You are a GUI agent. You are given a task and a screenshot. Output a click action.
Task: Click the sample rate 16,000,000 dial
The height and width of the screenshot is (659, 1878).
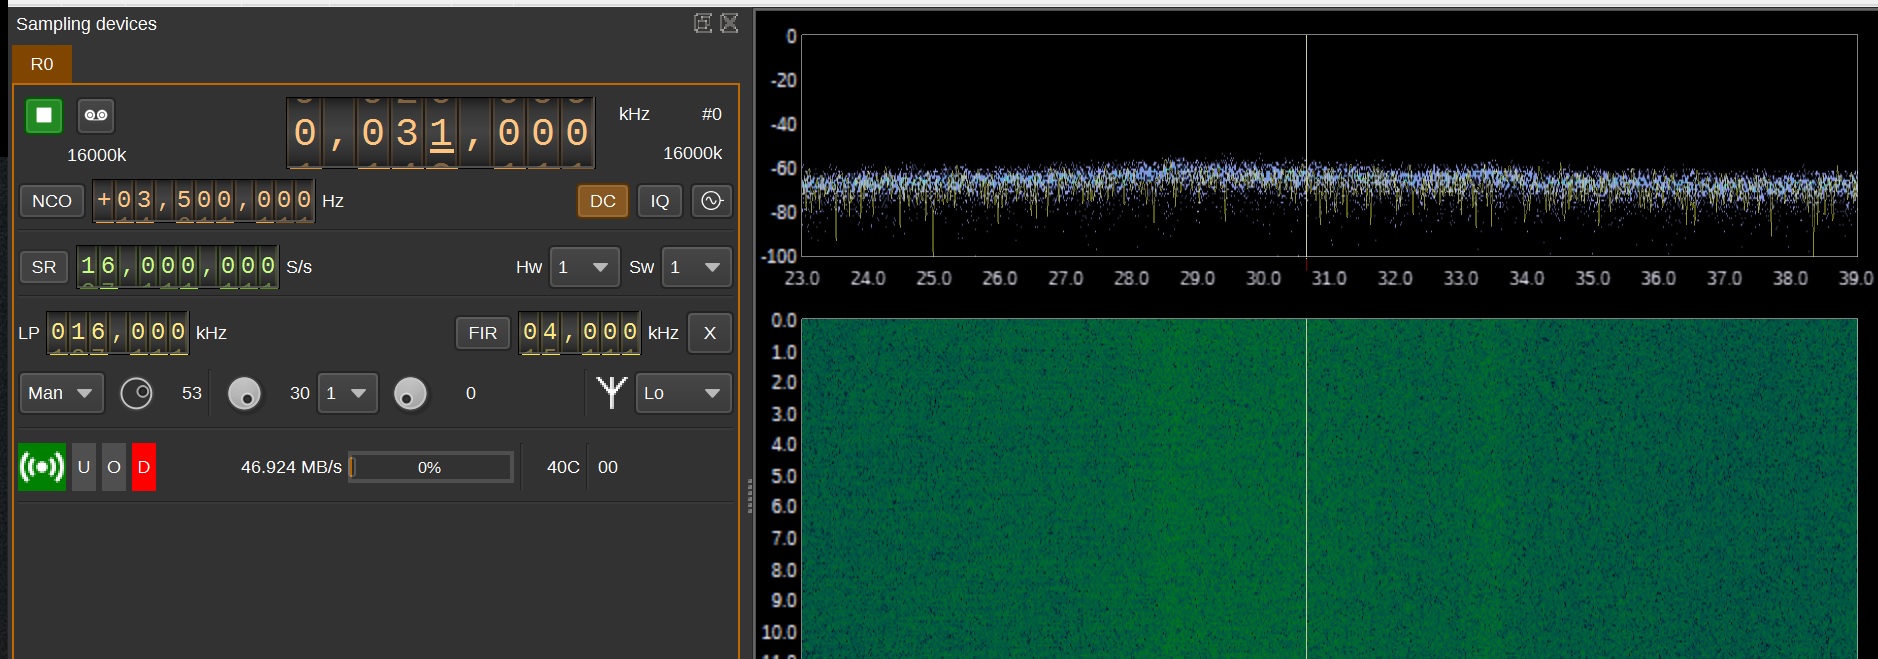[178, 267]
